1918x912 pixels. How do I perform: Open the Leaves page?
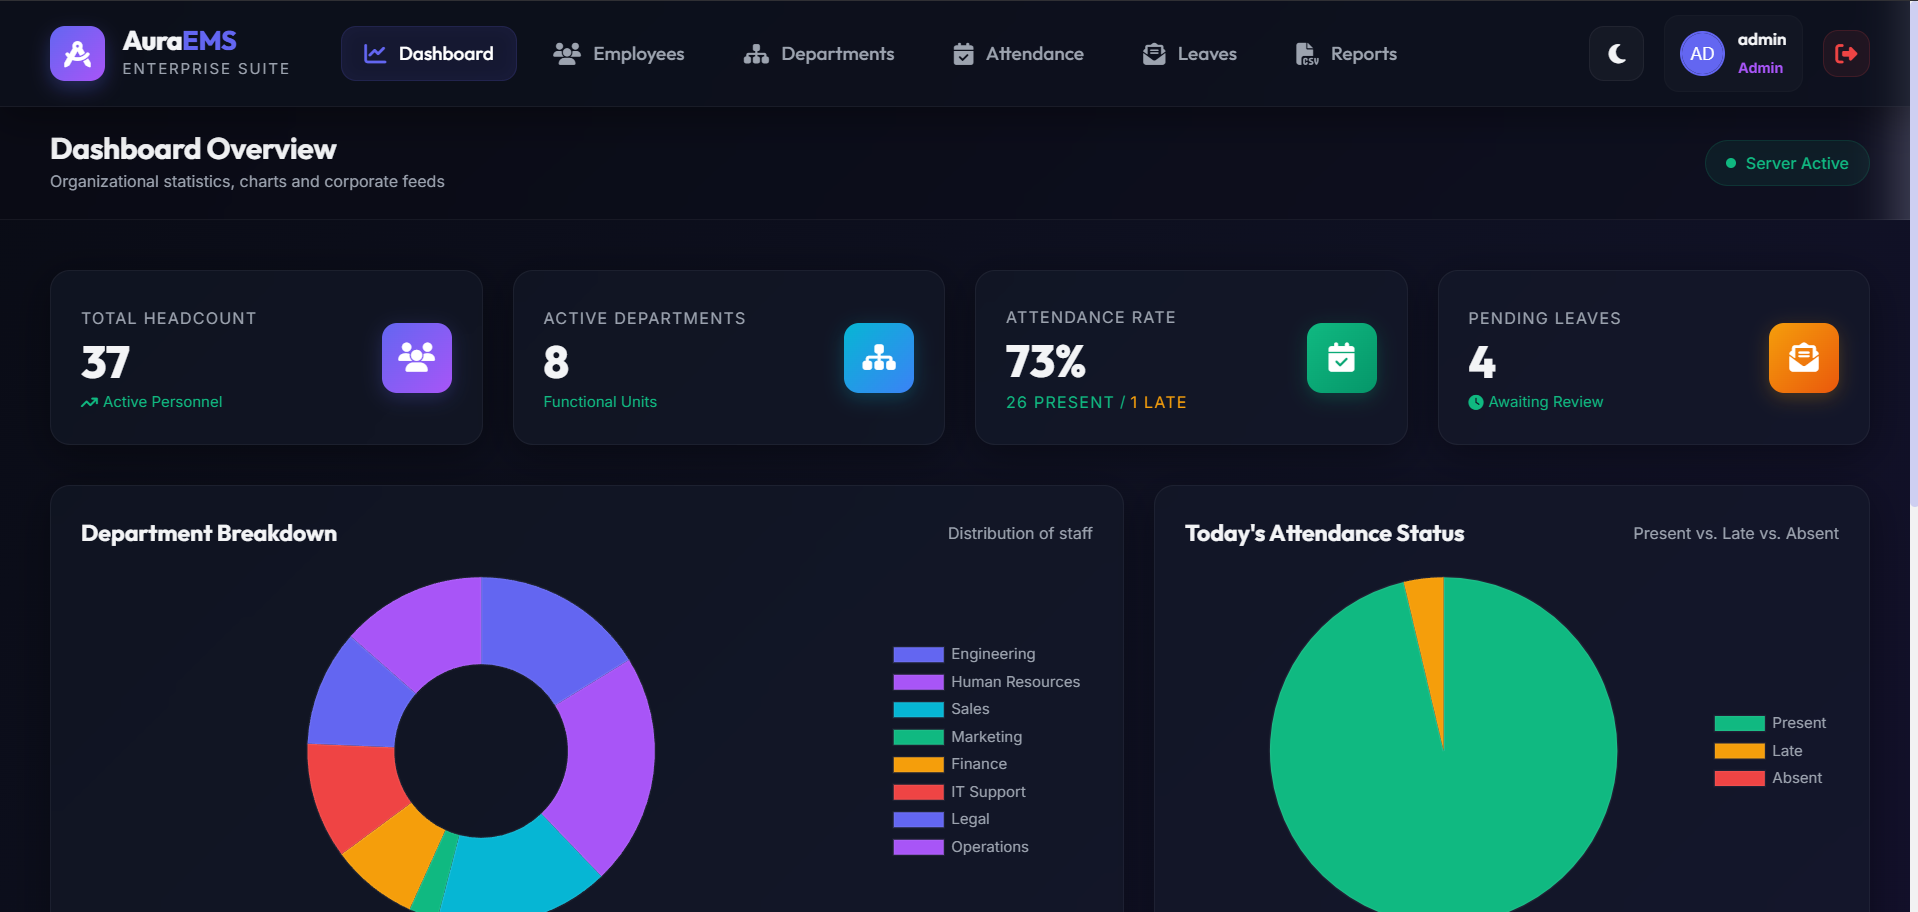coord(1190,54)
